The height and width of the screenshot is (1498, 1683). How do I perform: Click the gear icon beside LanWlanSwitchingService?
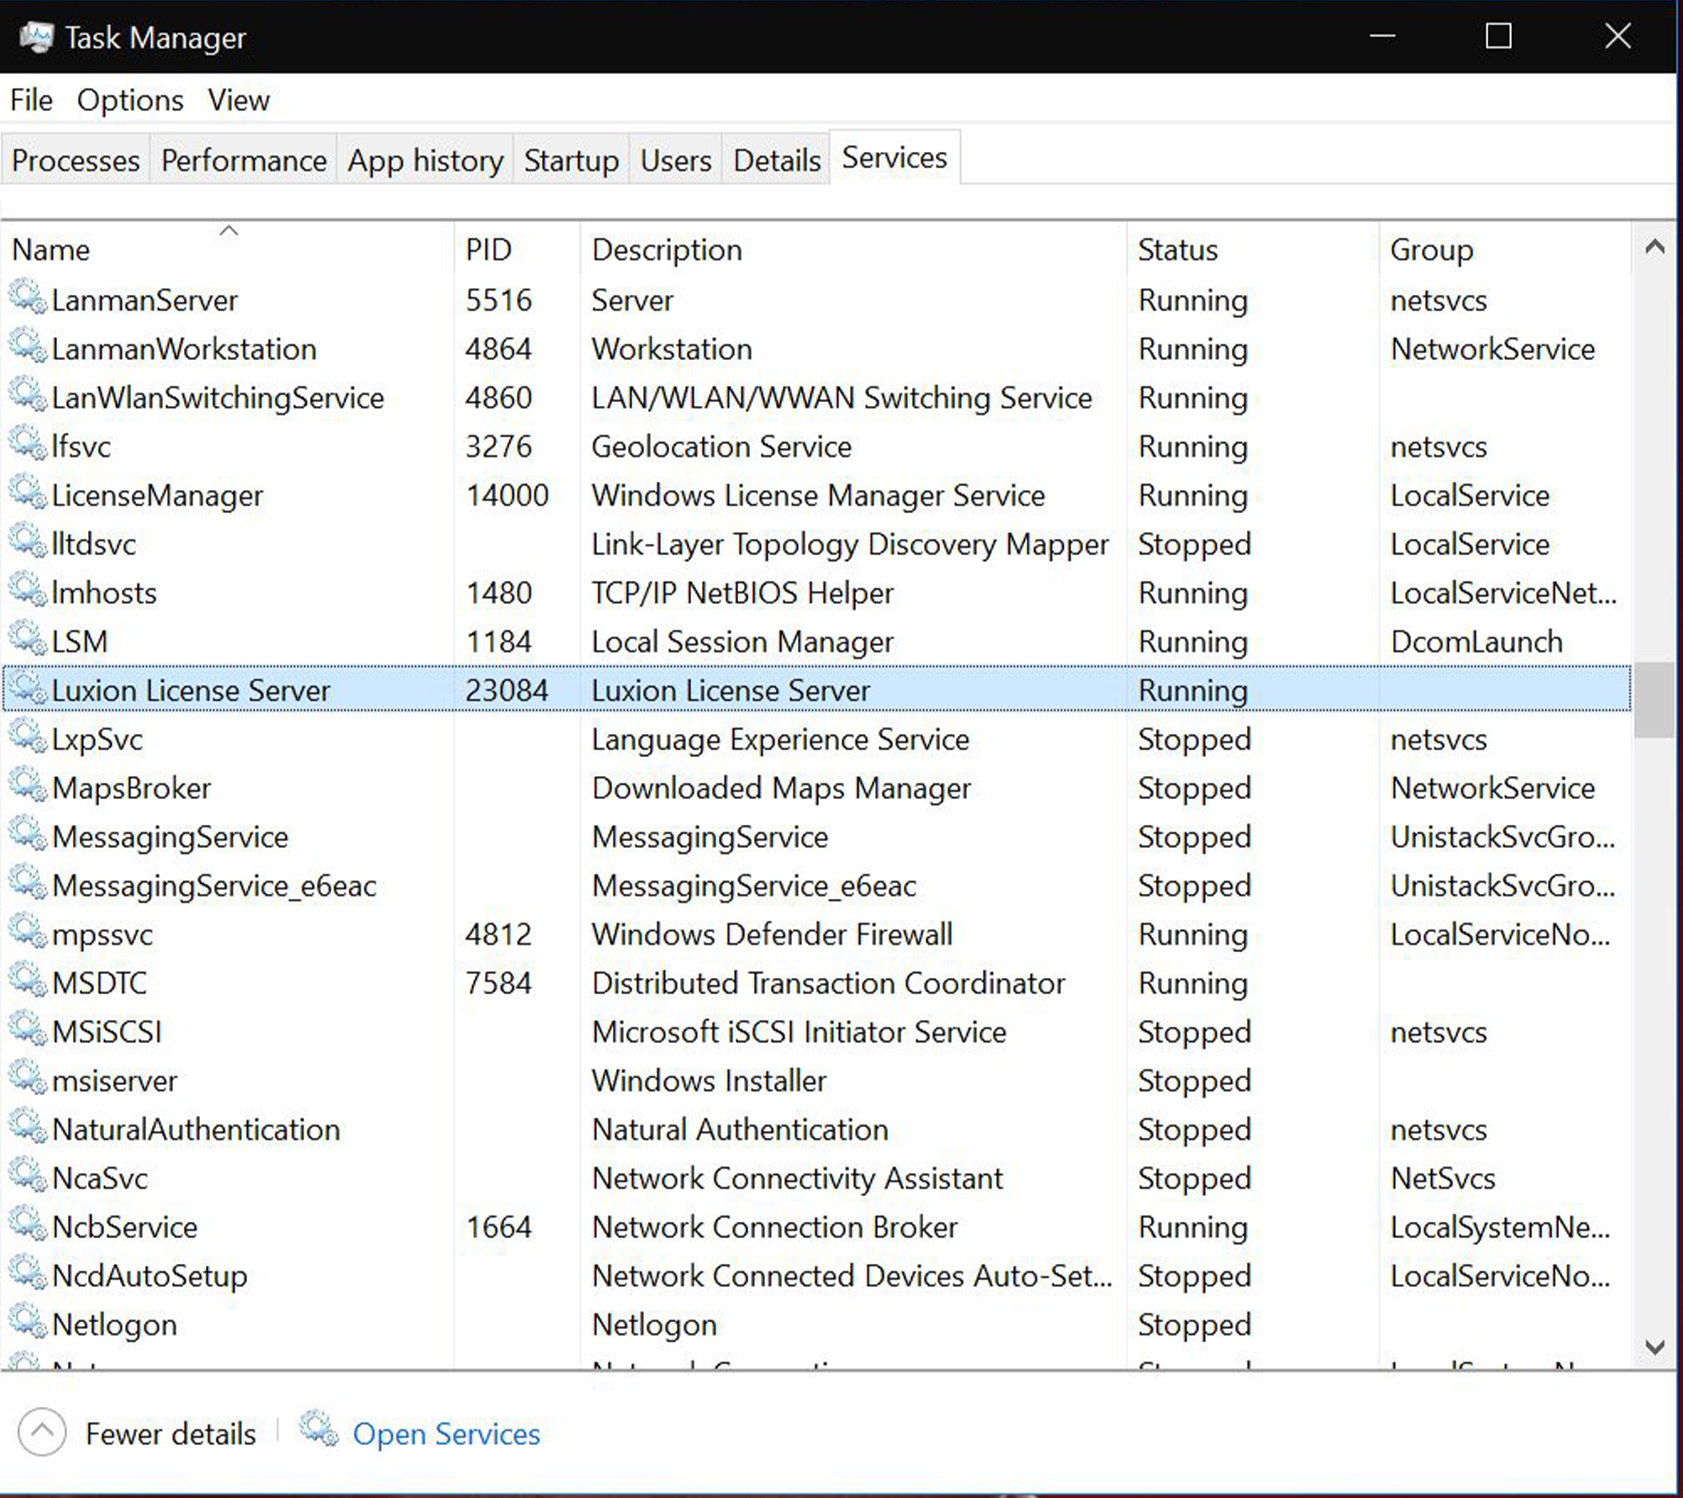tap(28, 396)
